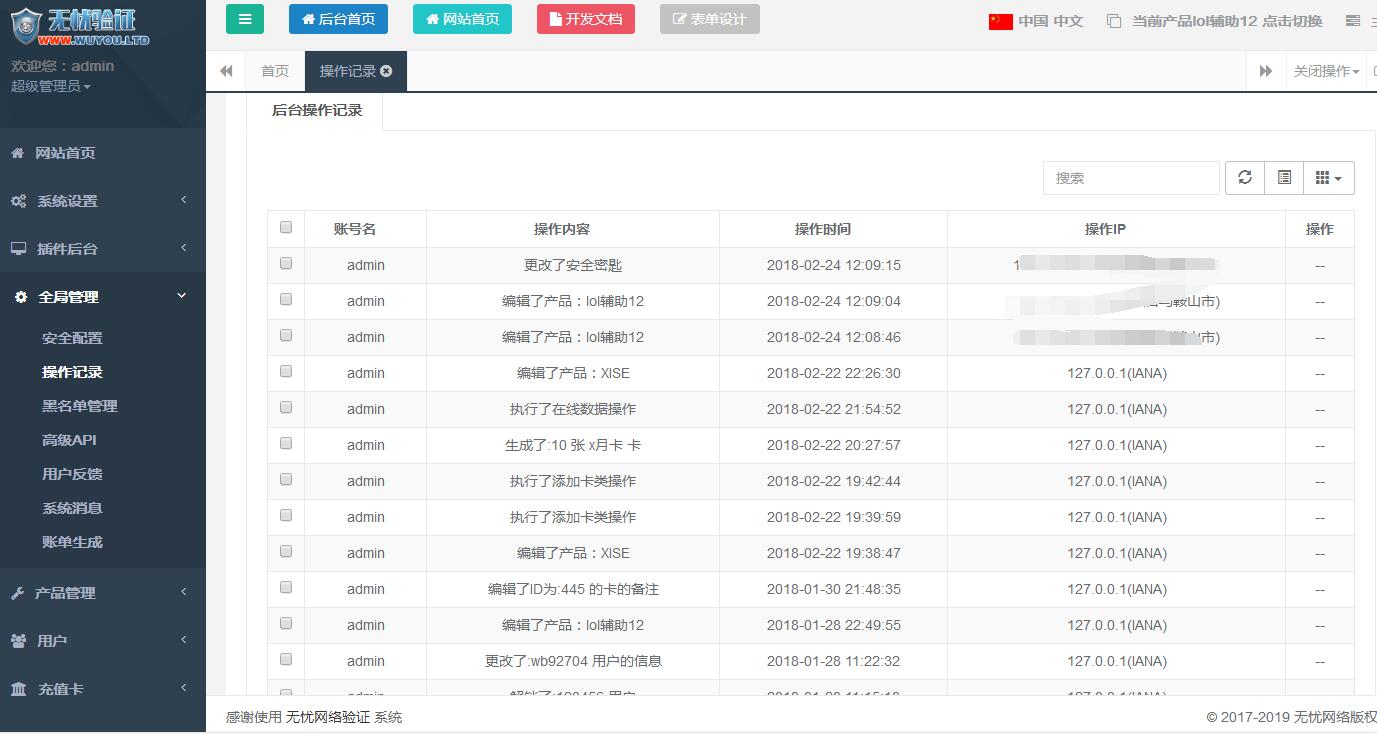Click the 无忧验证 logo in the sidebar

[x=80, y=26]
